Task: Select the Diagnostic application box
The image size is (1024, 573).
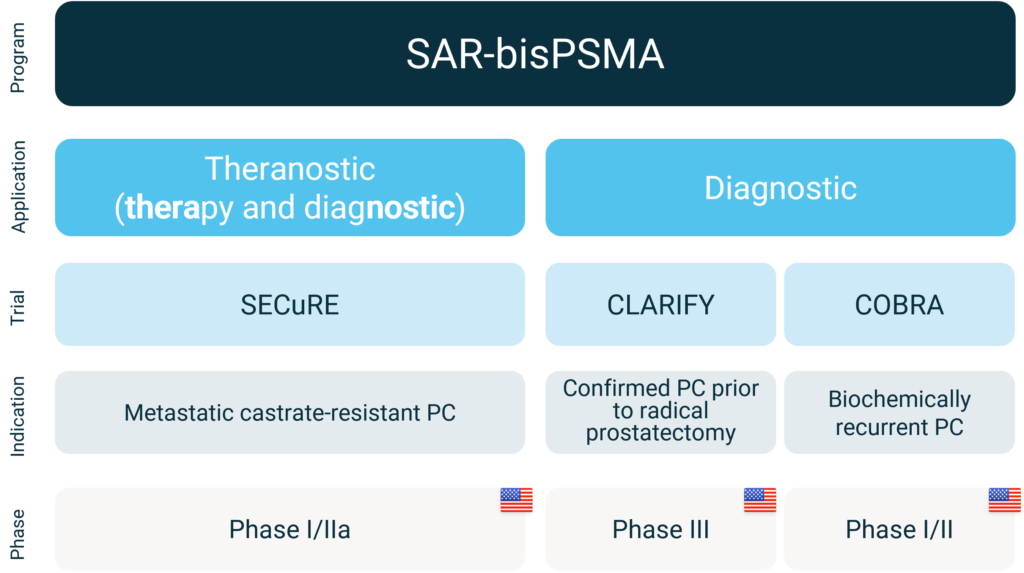Action: coord(780,188)
